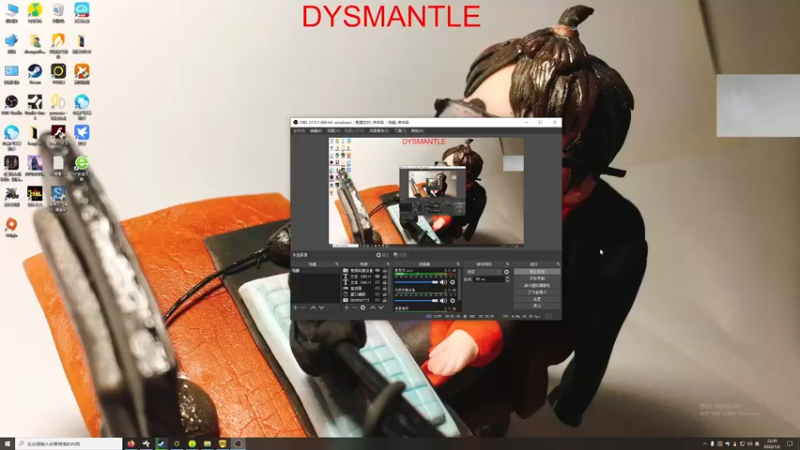Screen dimensions: 800x450
Task: Open transition properties gear icon
Action: point(506,272)
